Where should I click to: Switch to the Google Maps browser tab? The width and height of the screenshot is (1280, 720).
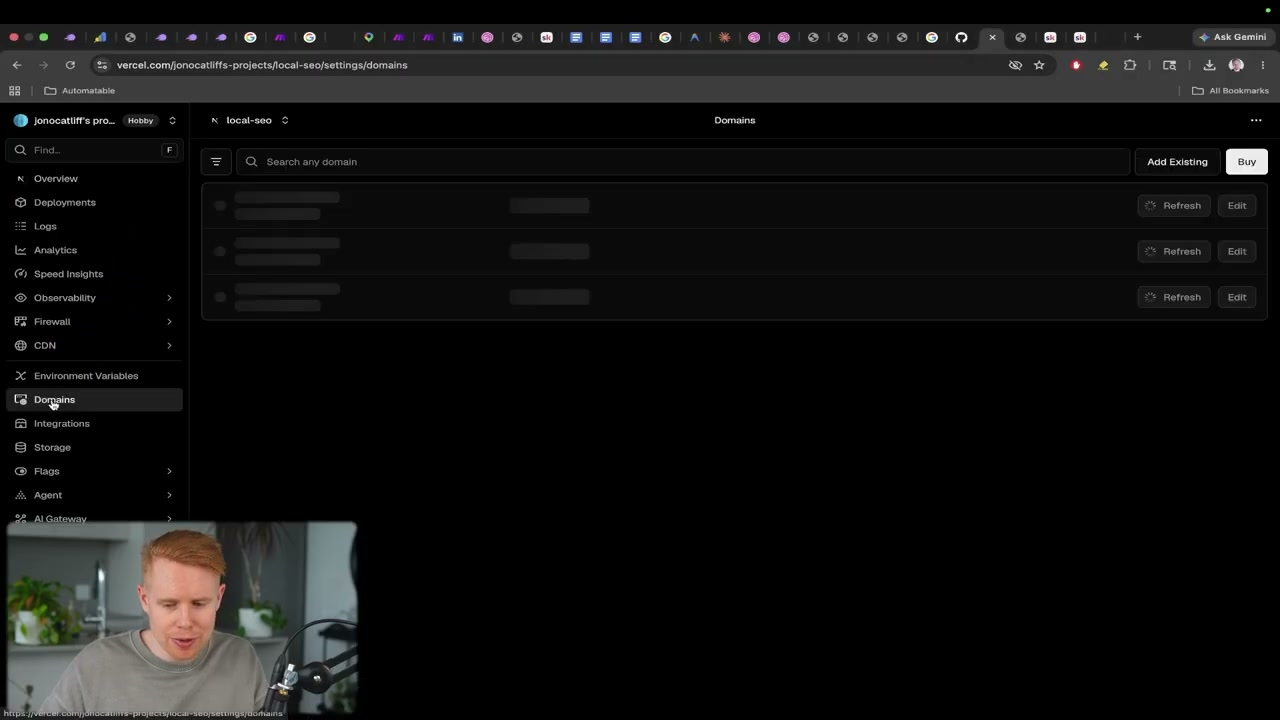pos(369,37)
